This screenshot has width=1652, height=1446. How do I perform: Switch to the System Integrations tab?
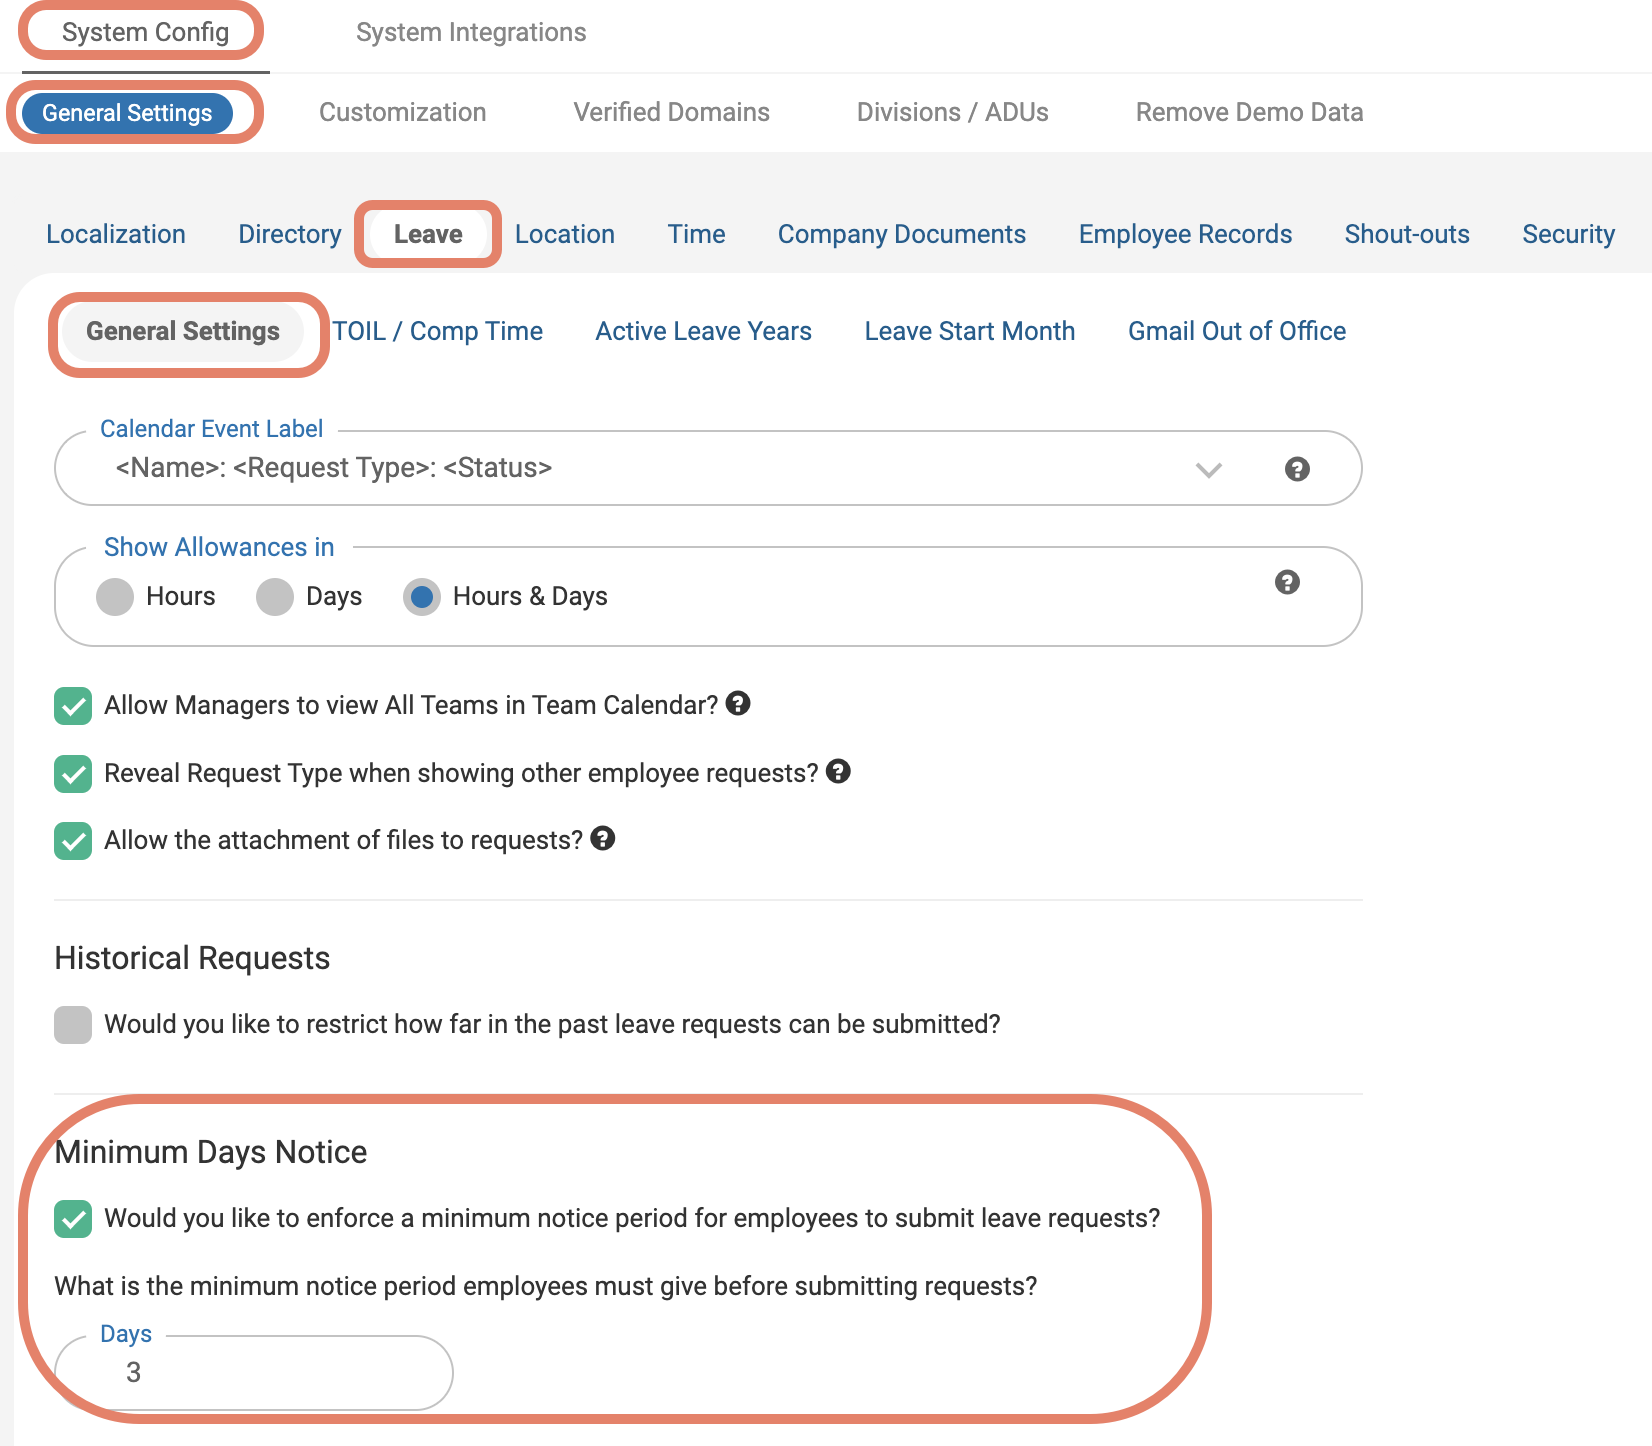(x=470, y=31)
